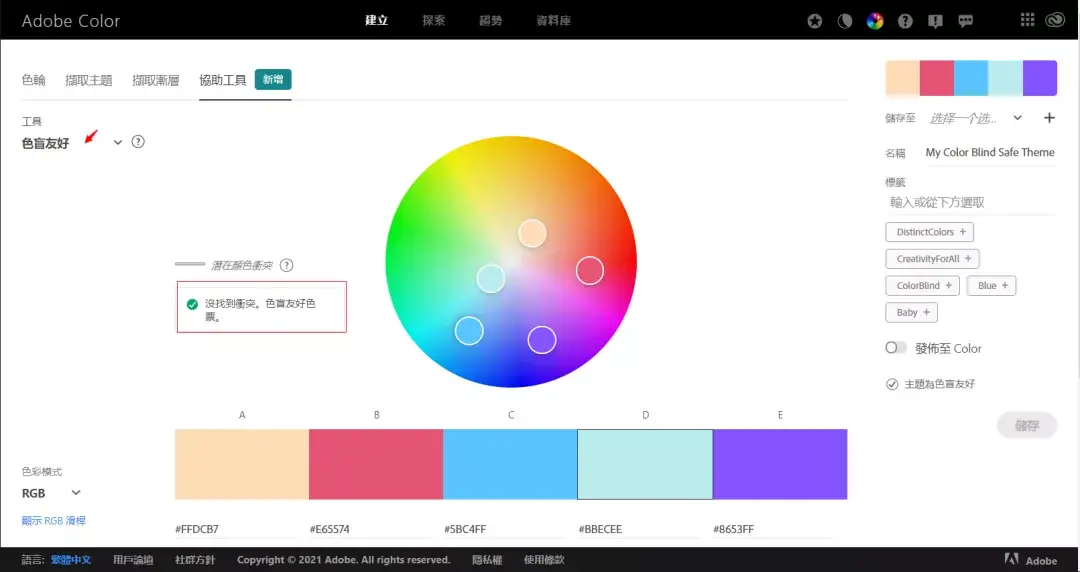Open the 使用條款 footer link
This screenshot has width=1080, height=572.
tap(544, 560)
